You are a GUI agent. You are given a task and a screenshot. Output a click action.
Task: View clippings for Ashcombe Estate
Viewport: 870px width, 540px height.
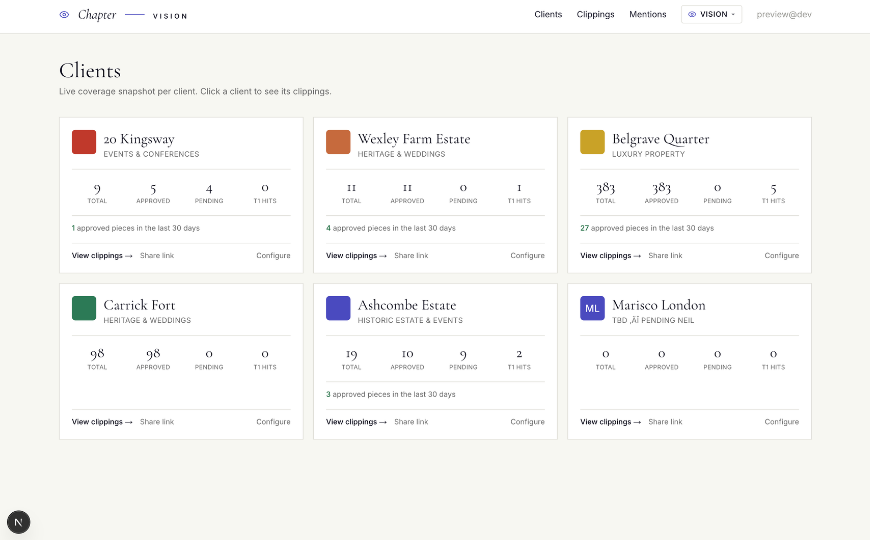coord(356,422)
